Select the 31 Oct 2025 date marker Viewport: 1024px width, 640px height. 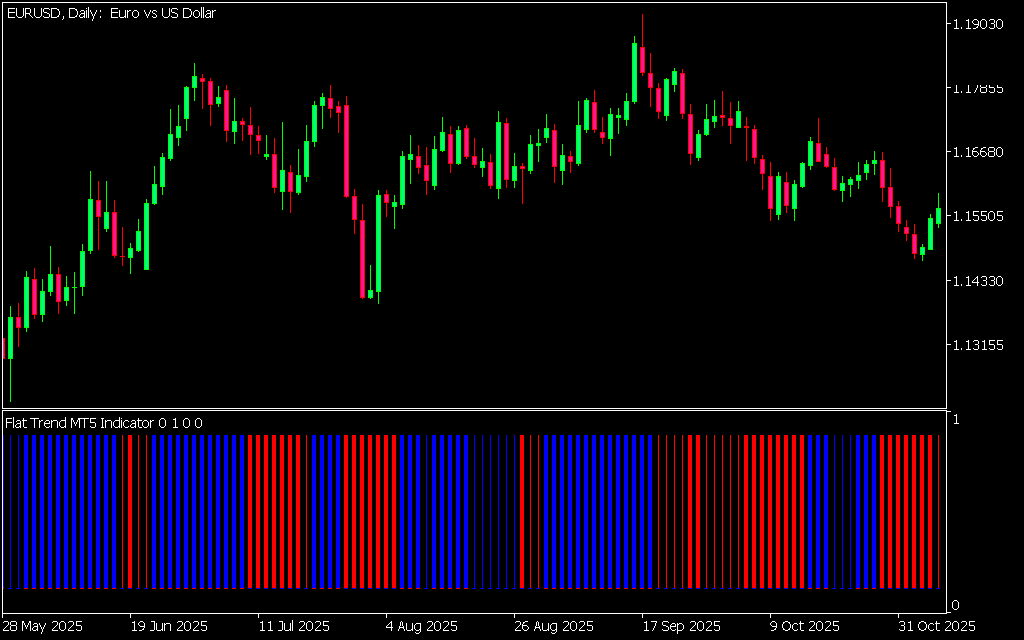pos(937,627)
